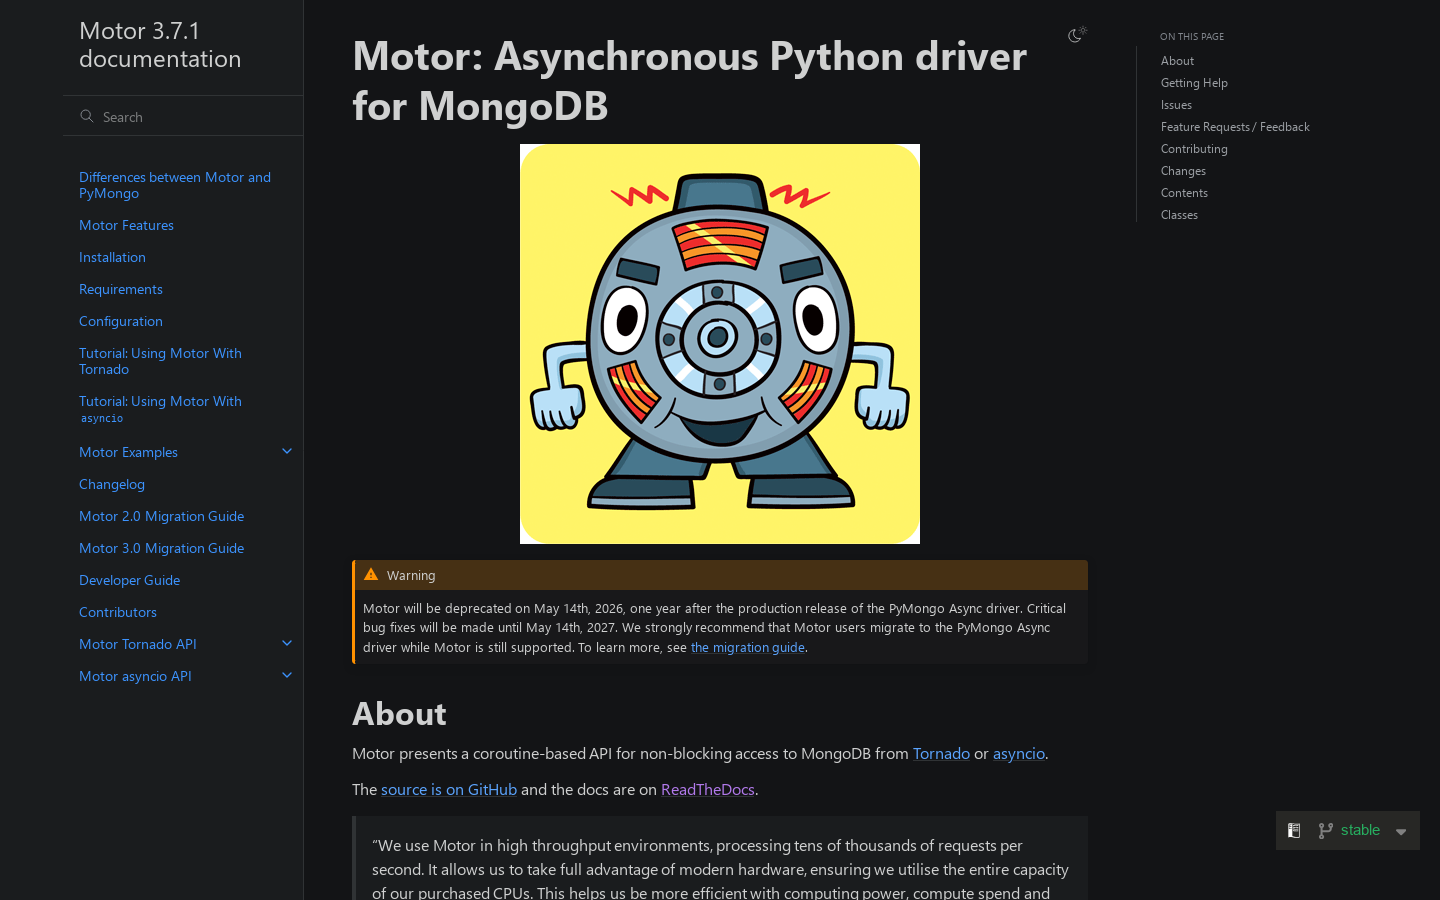Open the Configuration page
Screen dimensions: 1440x900
(x=121, y=321)
